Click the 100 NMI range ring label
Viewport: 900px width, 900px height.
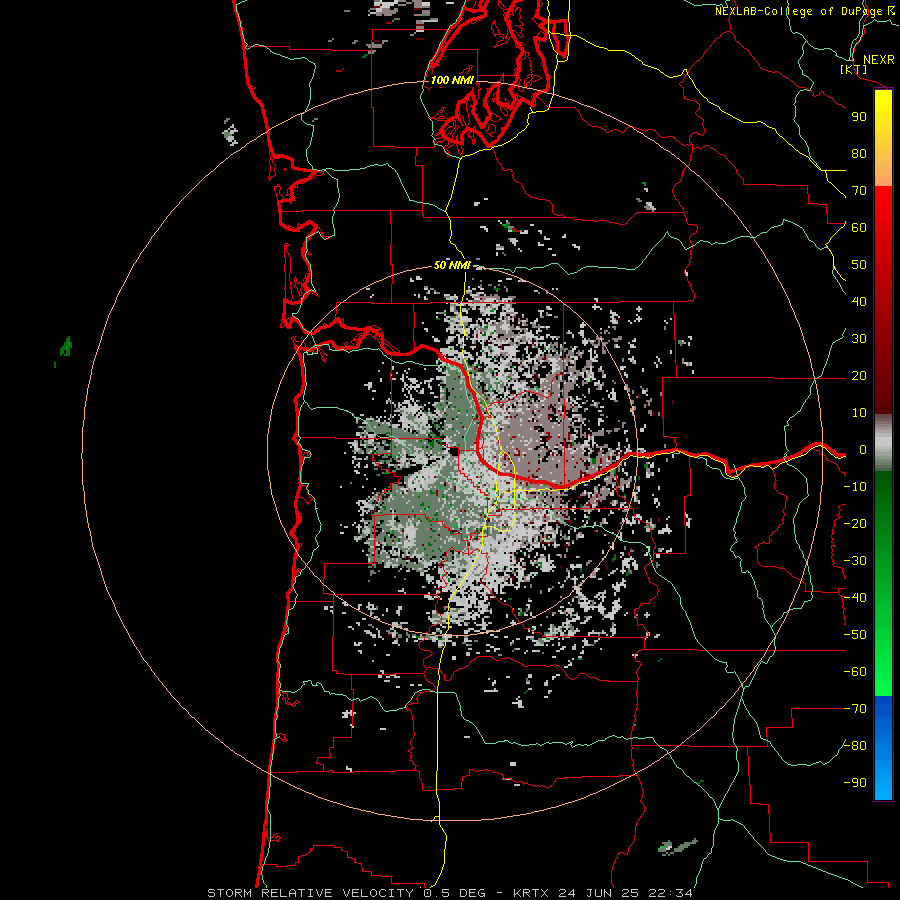click(x=452, y=80)
